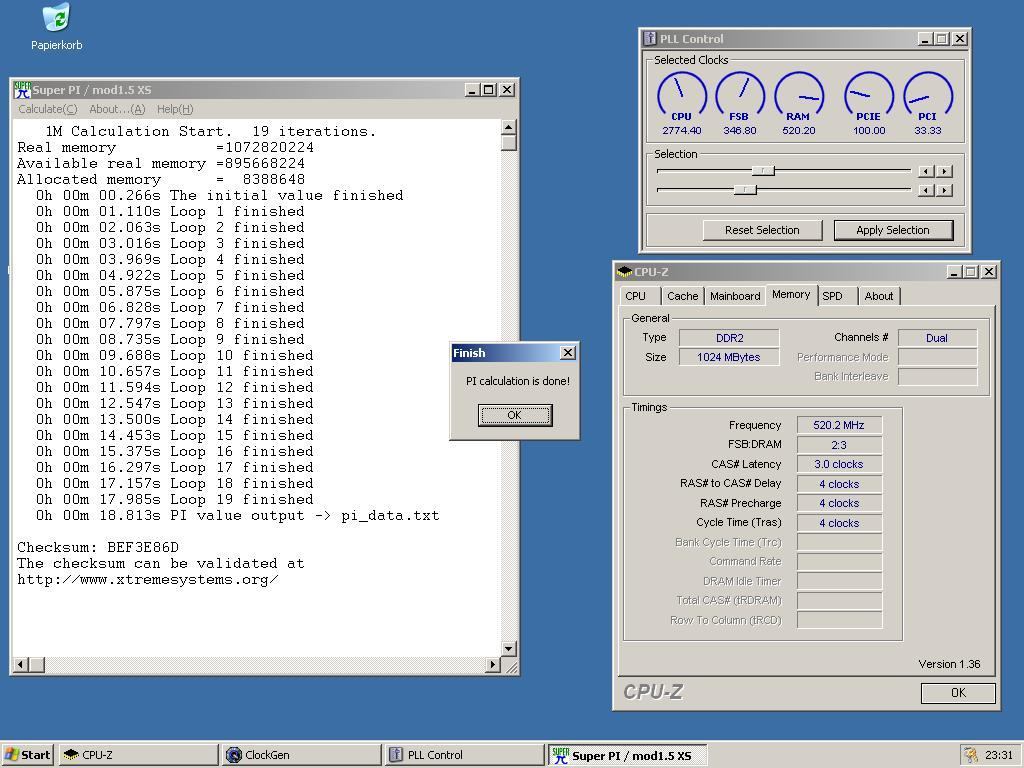The height and width of the screenshot is (768, 1024).
Task: Click the upper Selection slider thumb
Action: pos(763,170)
